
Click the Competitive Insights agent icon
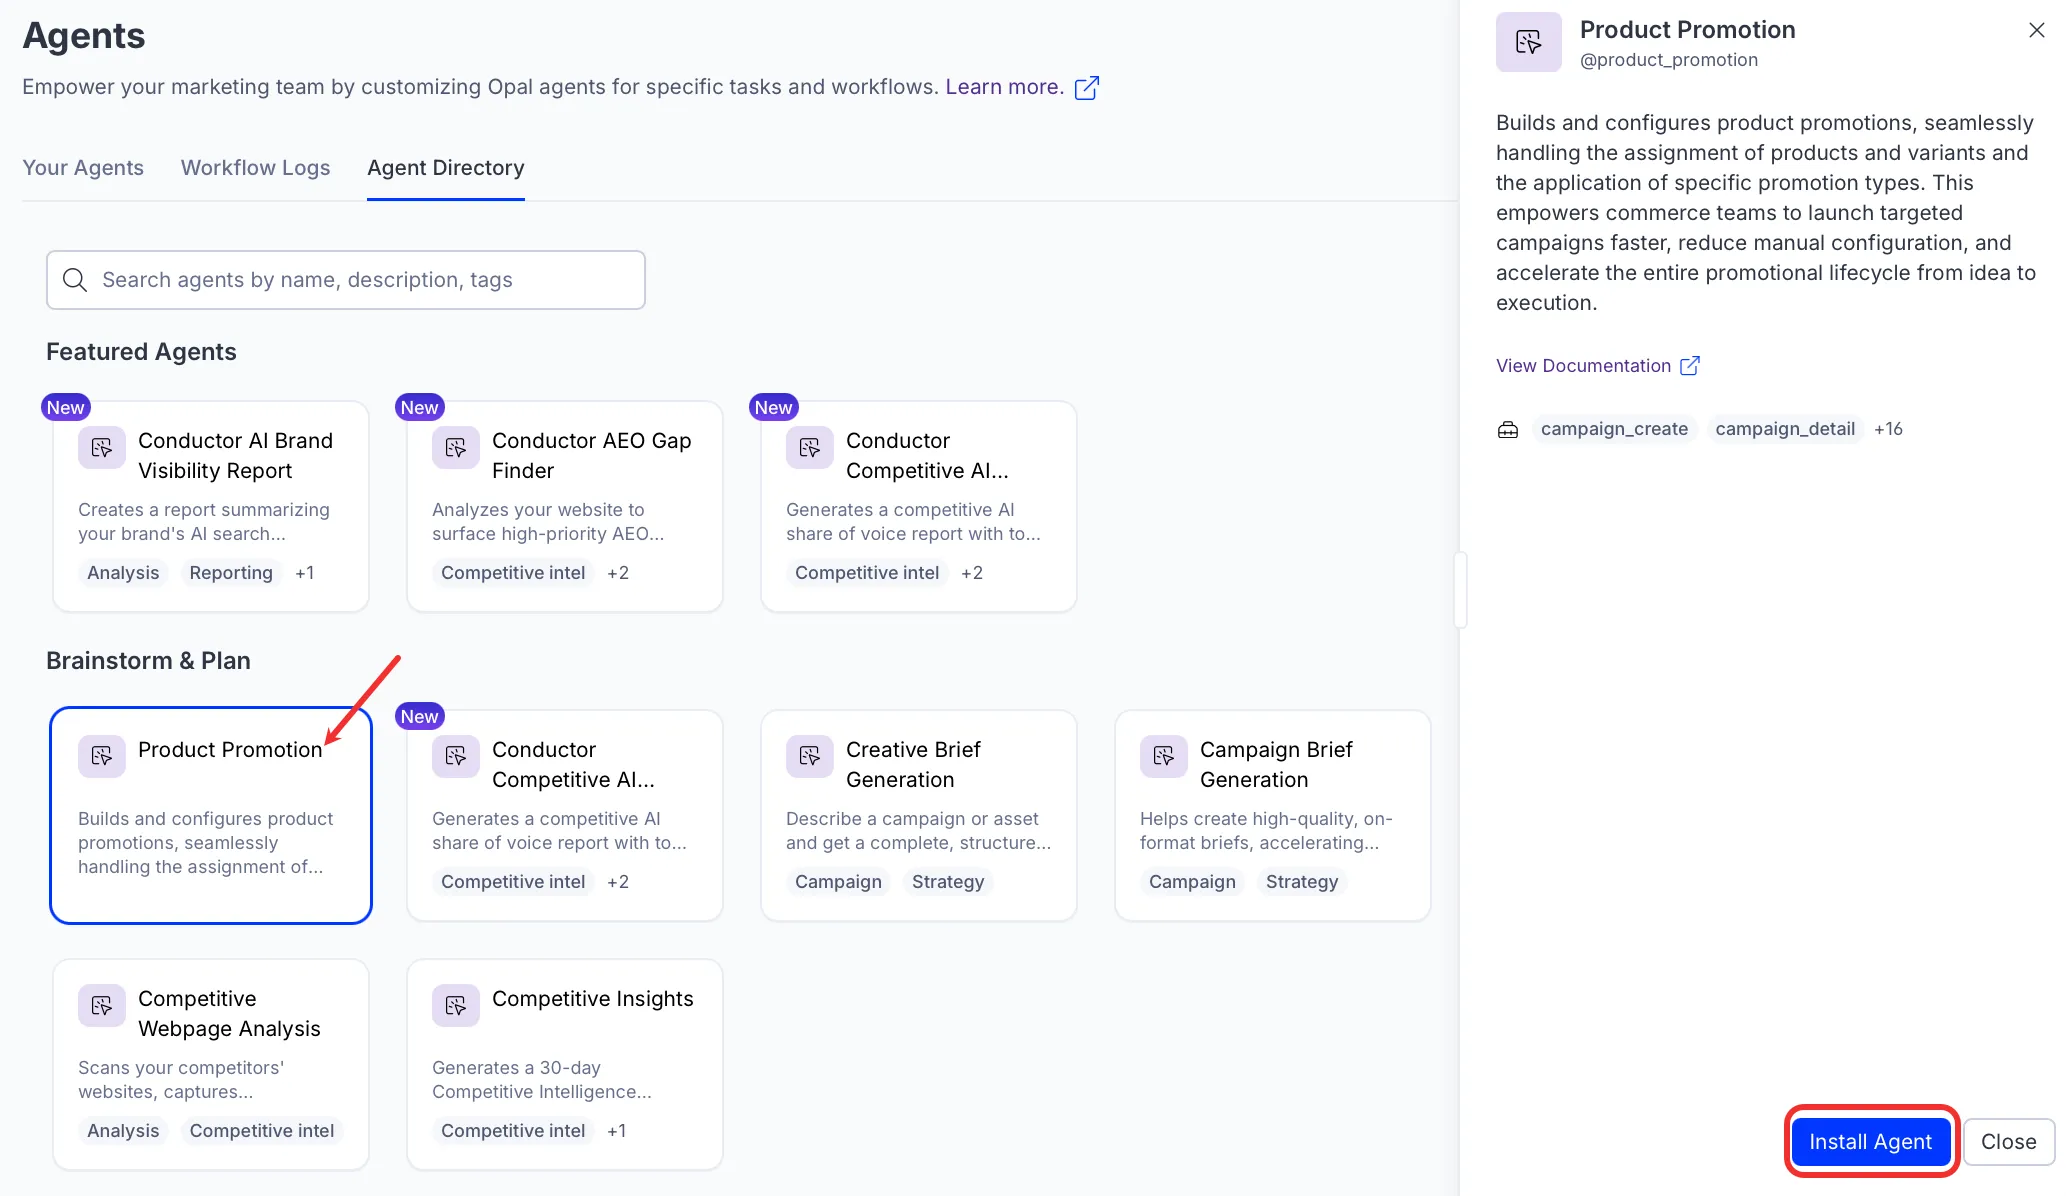(x=456, y=1006)
